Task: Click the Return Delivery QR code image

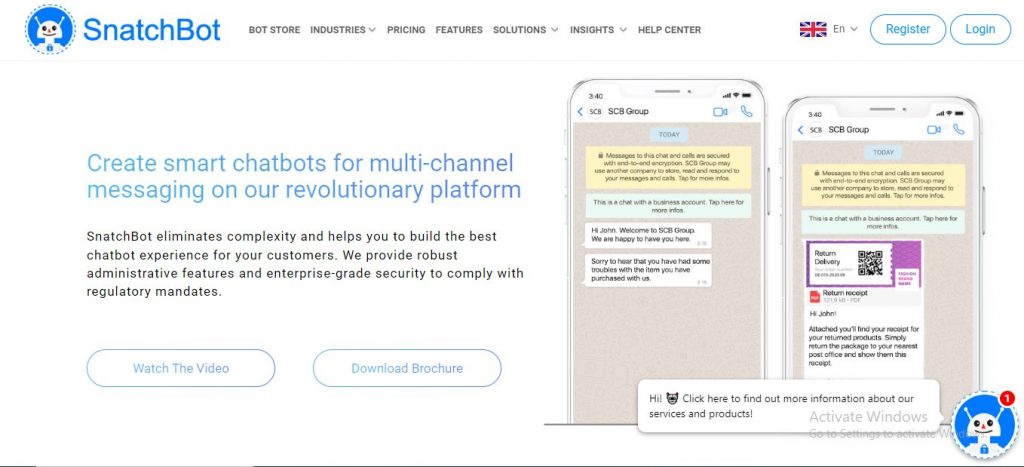Action: point(870,263)
